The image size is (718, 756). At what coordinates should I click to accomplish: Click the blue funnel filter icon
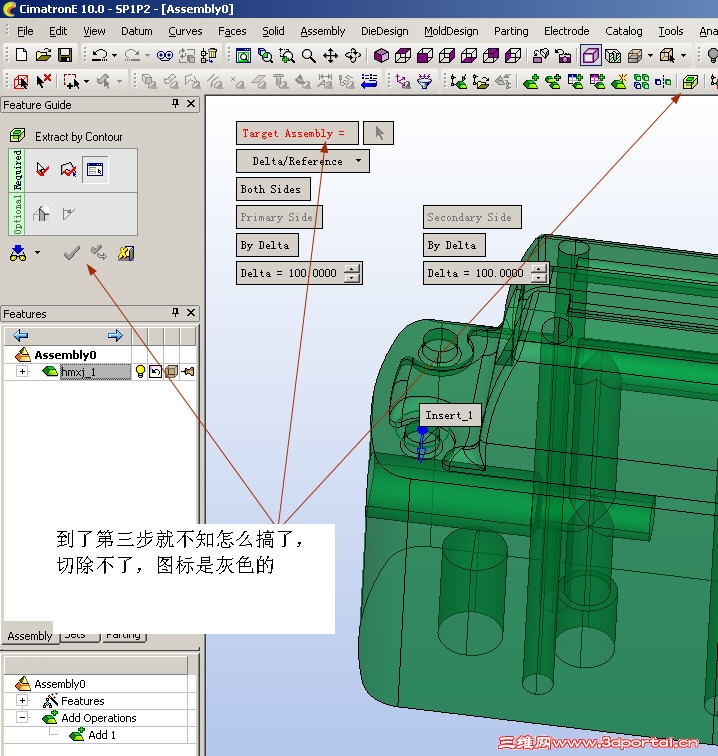point(424,81)
